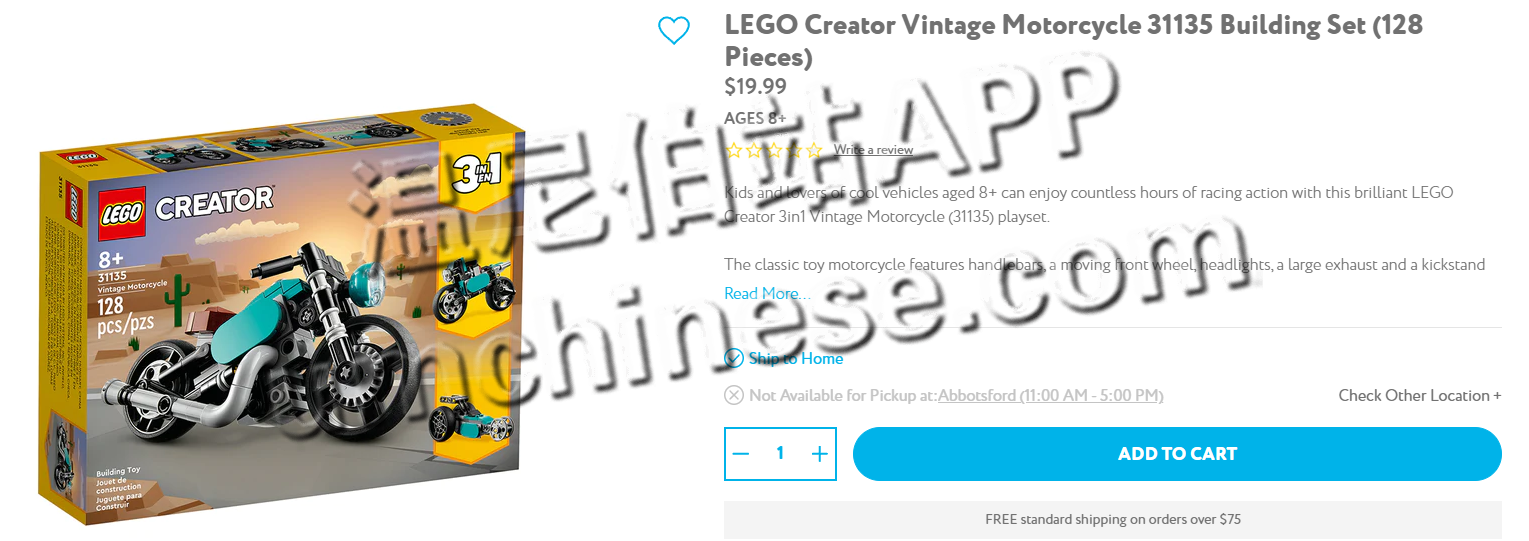Click the ADD TO CART button
Screen dimensions: 1529x541
pyautogui.click(x=1177, y=454)
